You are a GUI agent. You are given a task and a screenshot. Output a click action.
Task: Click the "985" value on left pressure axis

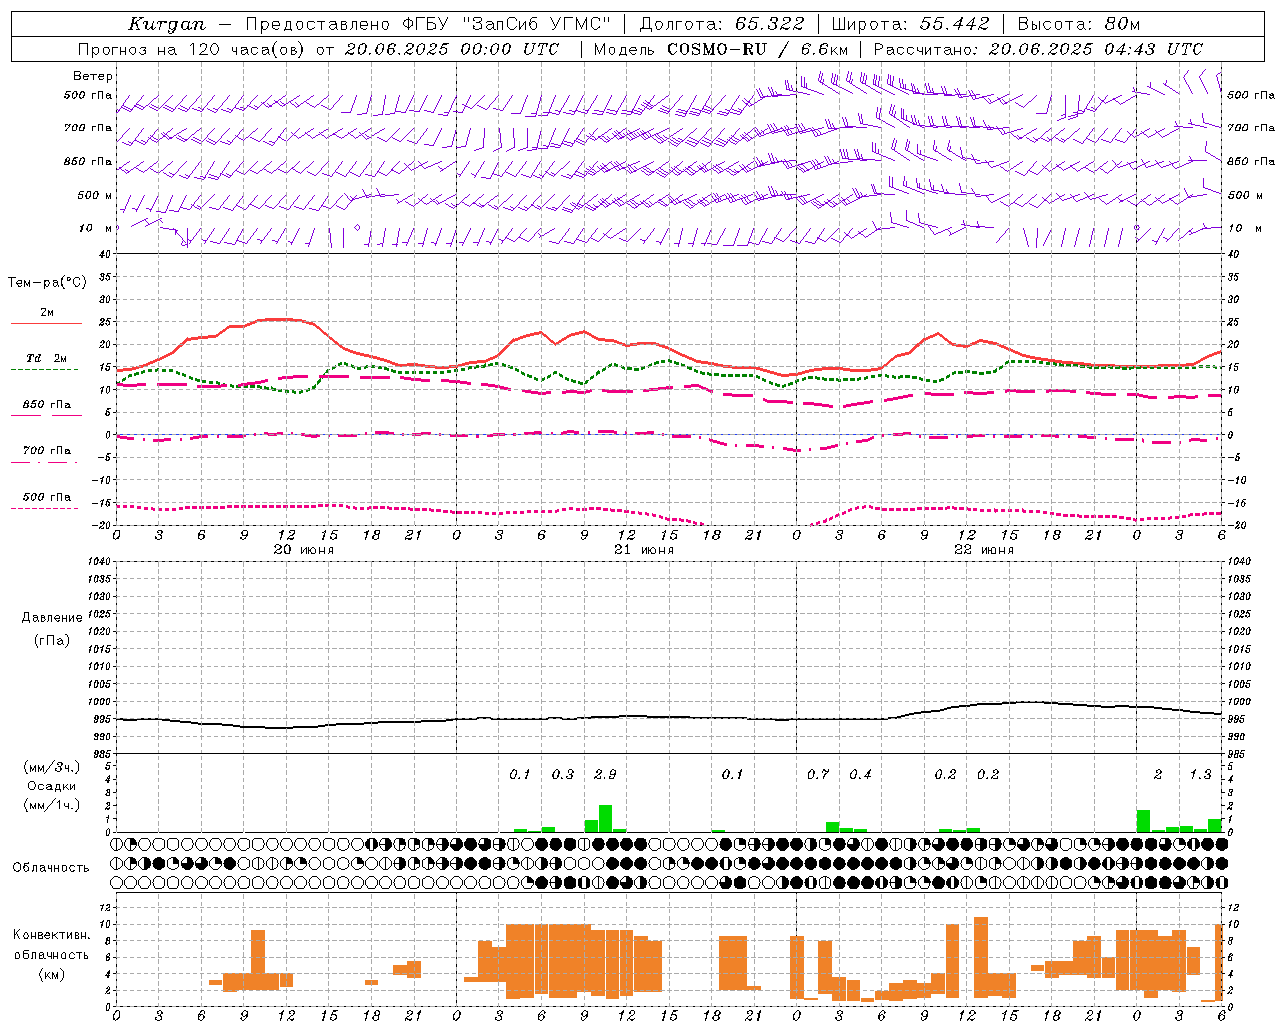pos(103,754)
